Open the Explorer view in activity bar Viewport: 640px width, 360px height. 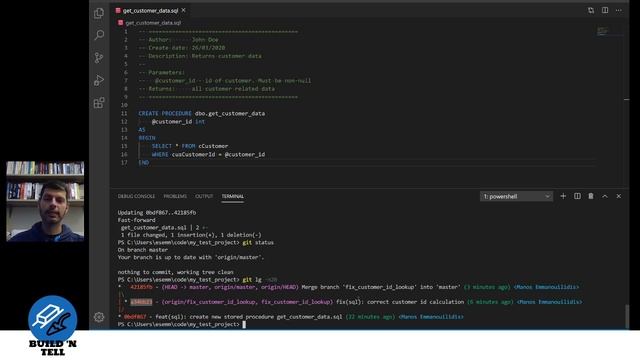pos(99,13)
